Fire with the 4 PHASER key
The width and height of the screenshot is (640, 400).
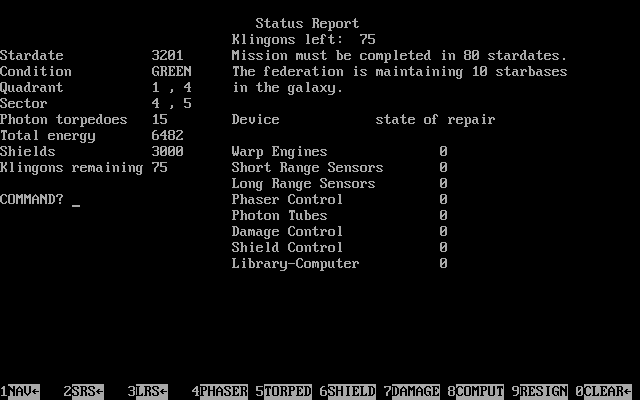[220, 391]
